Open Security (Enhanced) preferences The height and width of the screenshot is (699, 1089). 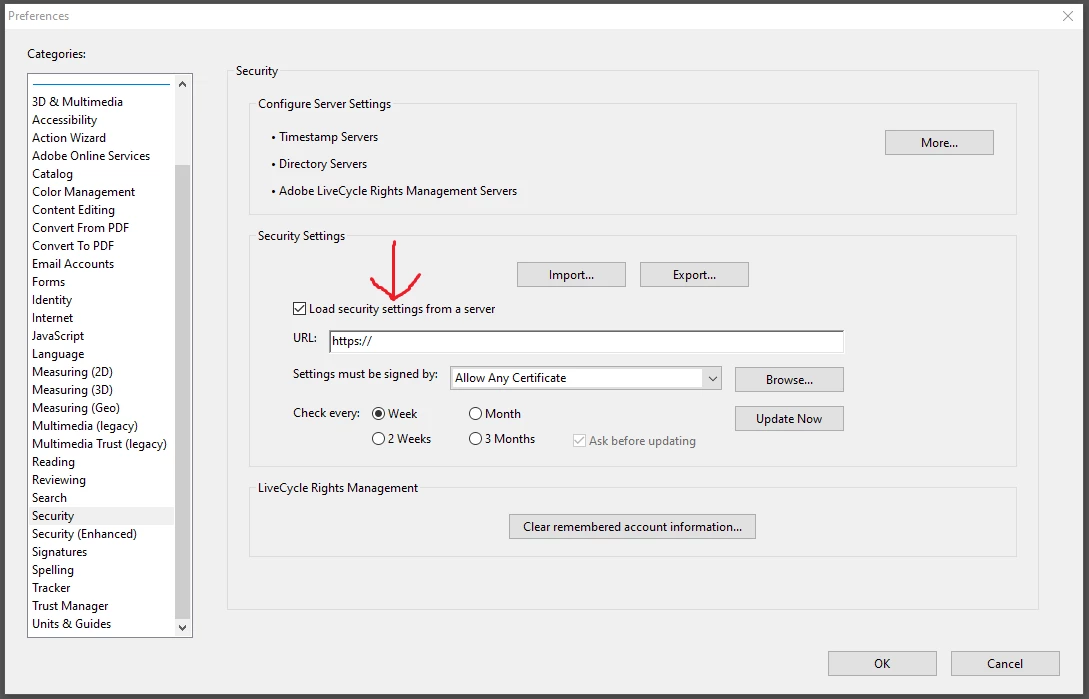click(x=84, y=534)
